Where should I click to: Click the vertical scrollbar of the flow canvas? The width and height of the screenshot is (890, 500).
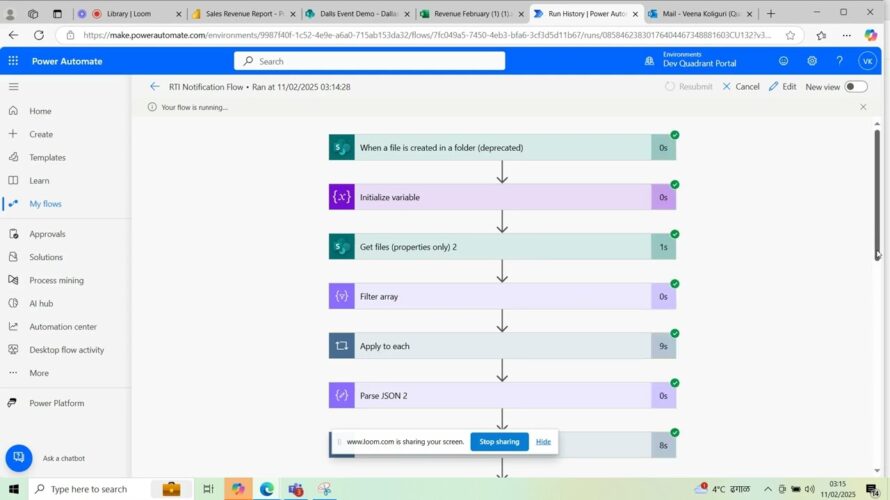click(877, 190)
